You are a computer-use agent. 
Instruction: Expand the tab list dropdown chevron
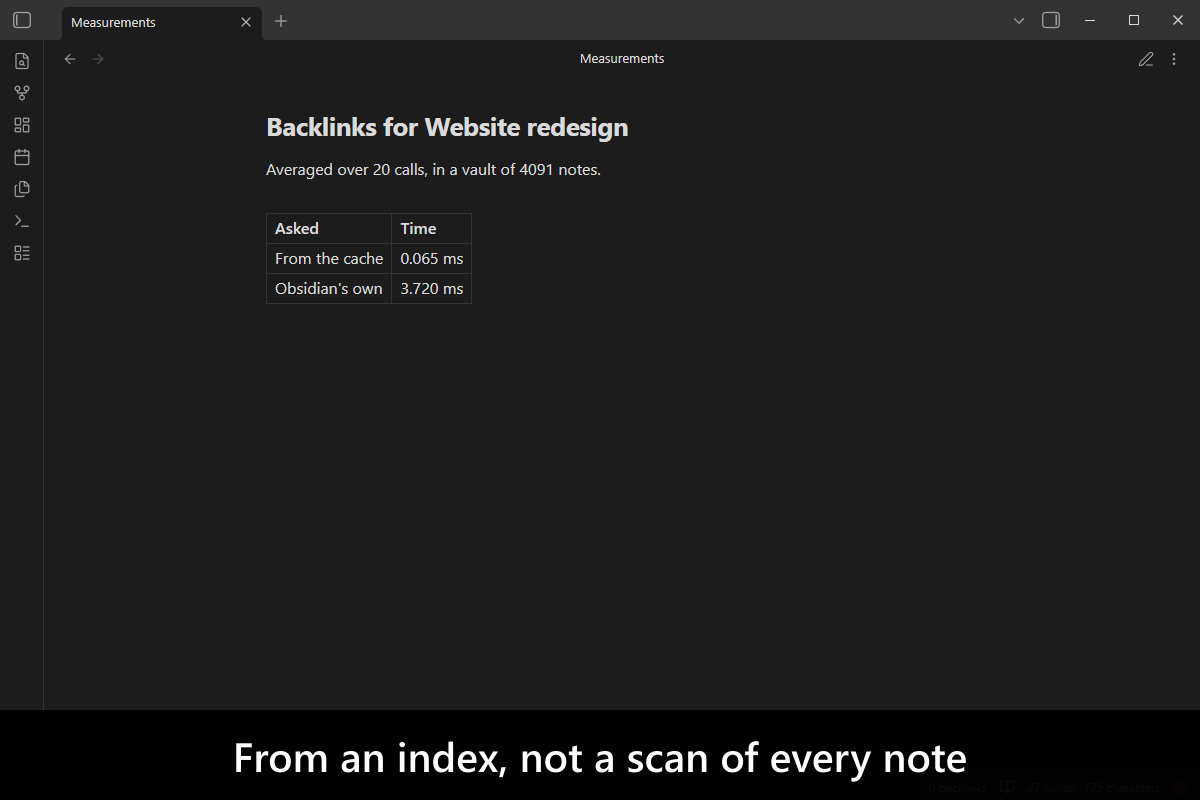coord(1019,20)
